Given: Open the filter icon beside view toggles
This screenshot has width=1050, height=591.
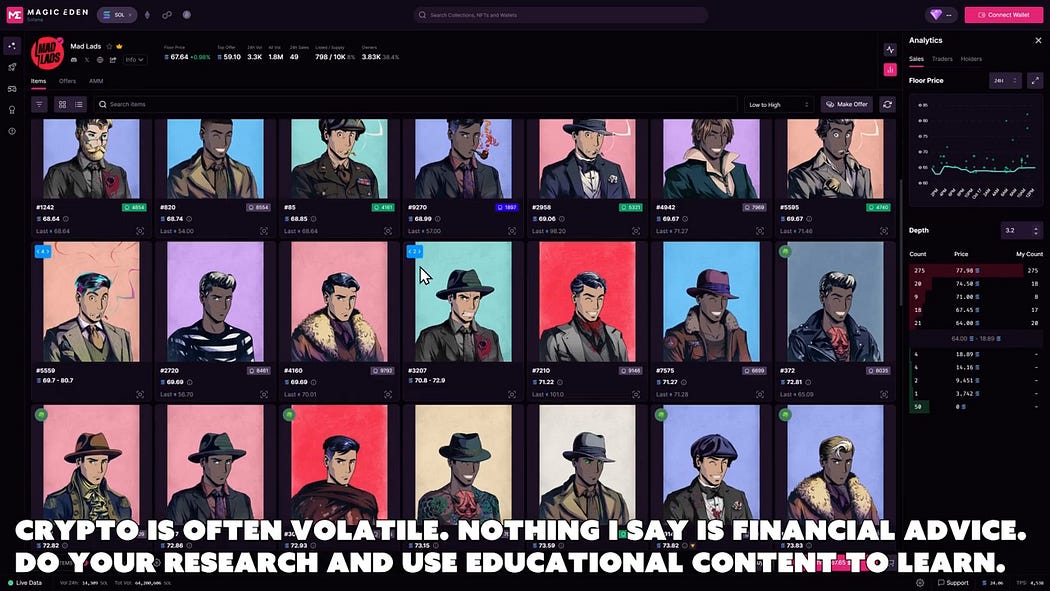Looking at the screenshot, I should (40, 104).
